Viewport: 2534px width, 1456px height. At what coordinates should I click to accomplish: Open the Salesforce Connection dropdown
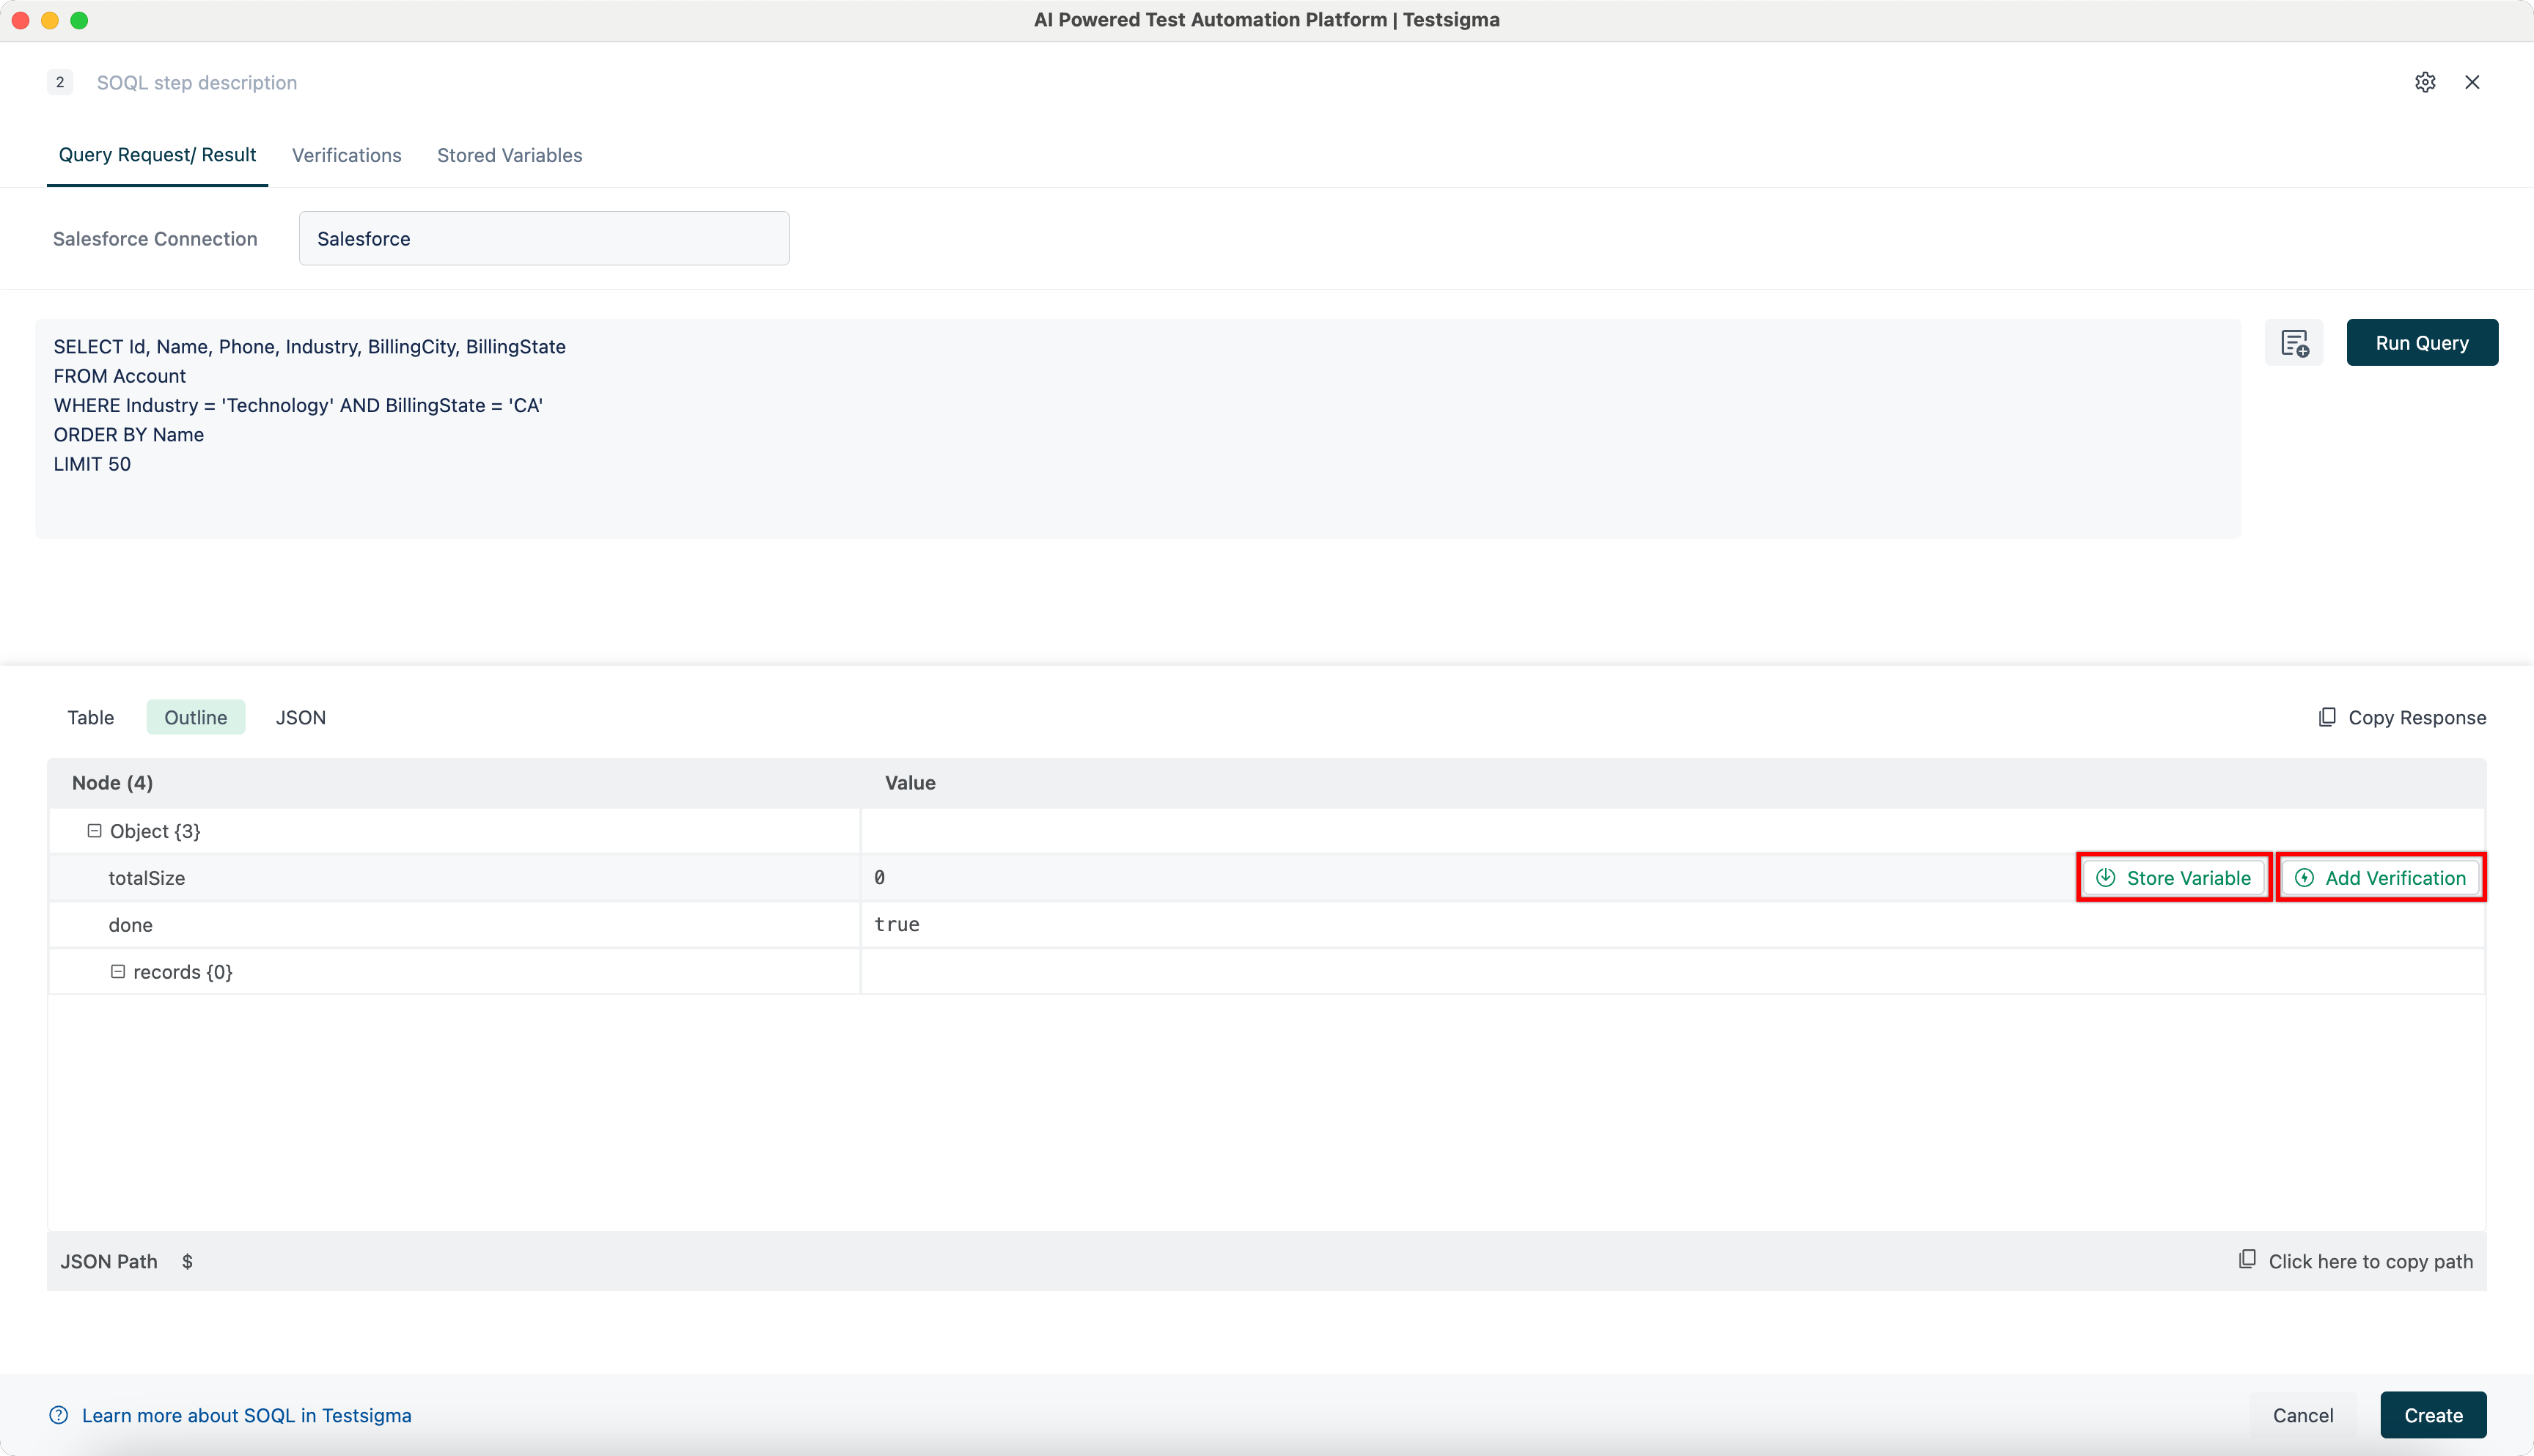click(x=543, y=238)
